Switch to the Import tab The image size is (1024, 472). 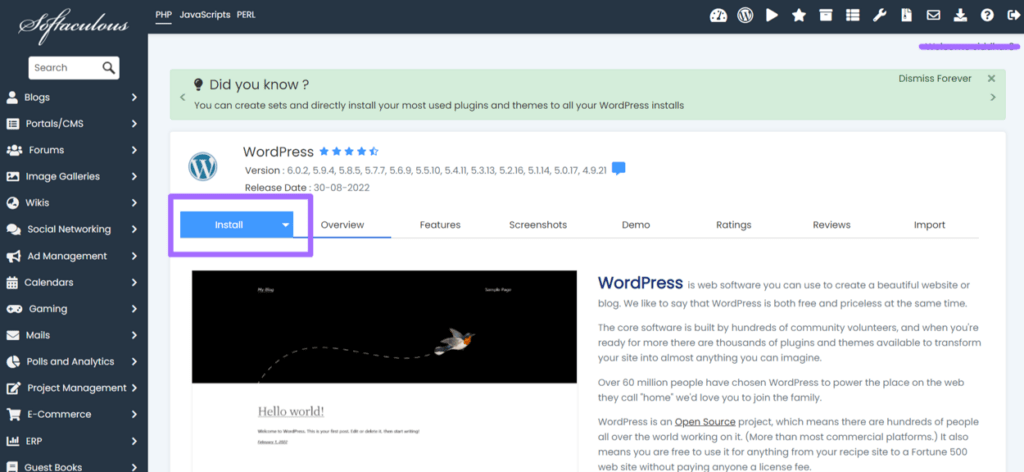coord(929,225)
